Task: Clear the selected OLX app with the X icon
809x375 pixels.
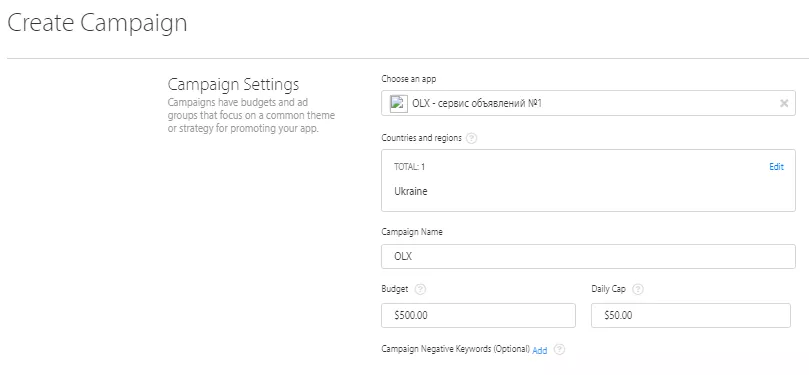Action: pyautogui.click(x=784, y=104)
